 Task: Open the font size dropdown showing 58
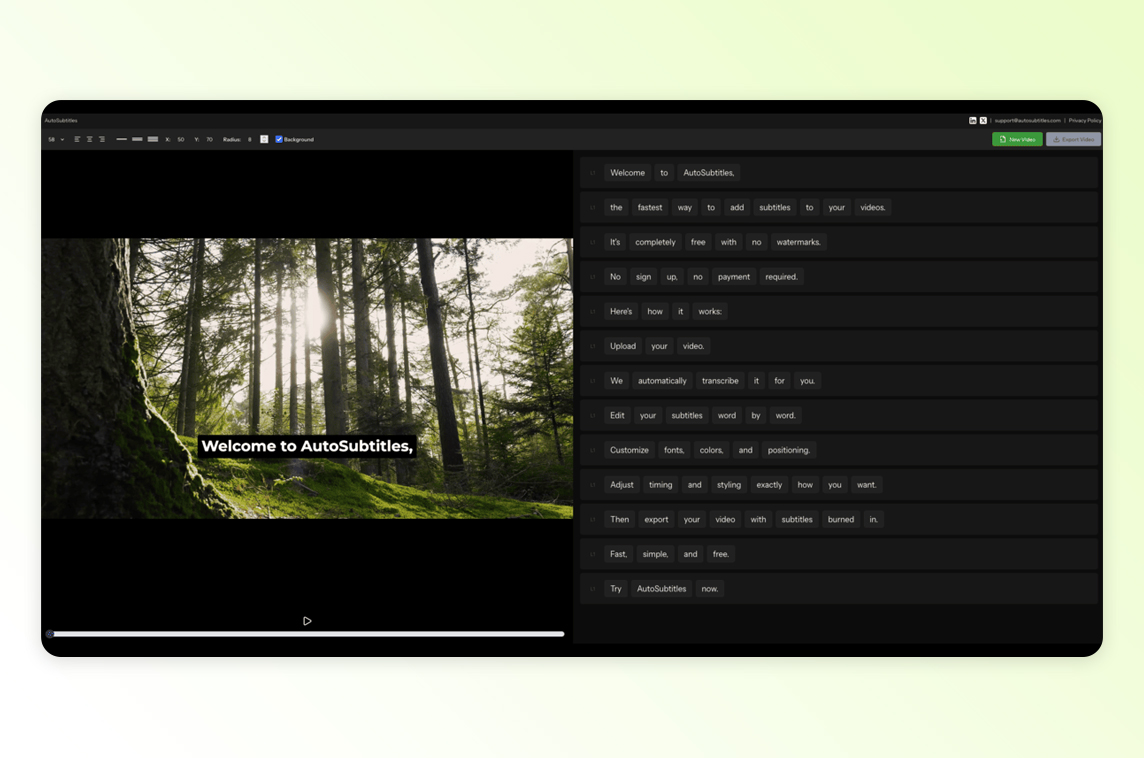[56, 139]
